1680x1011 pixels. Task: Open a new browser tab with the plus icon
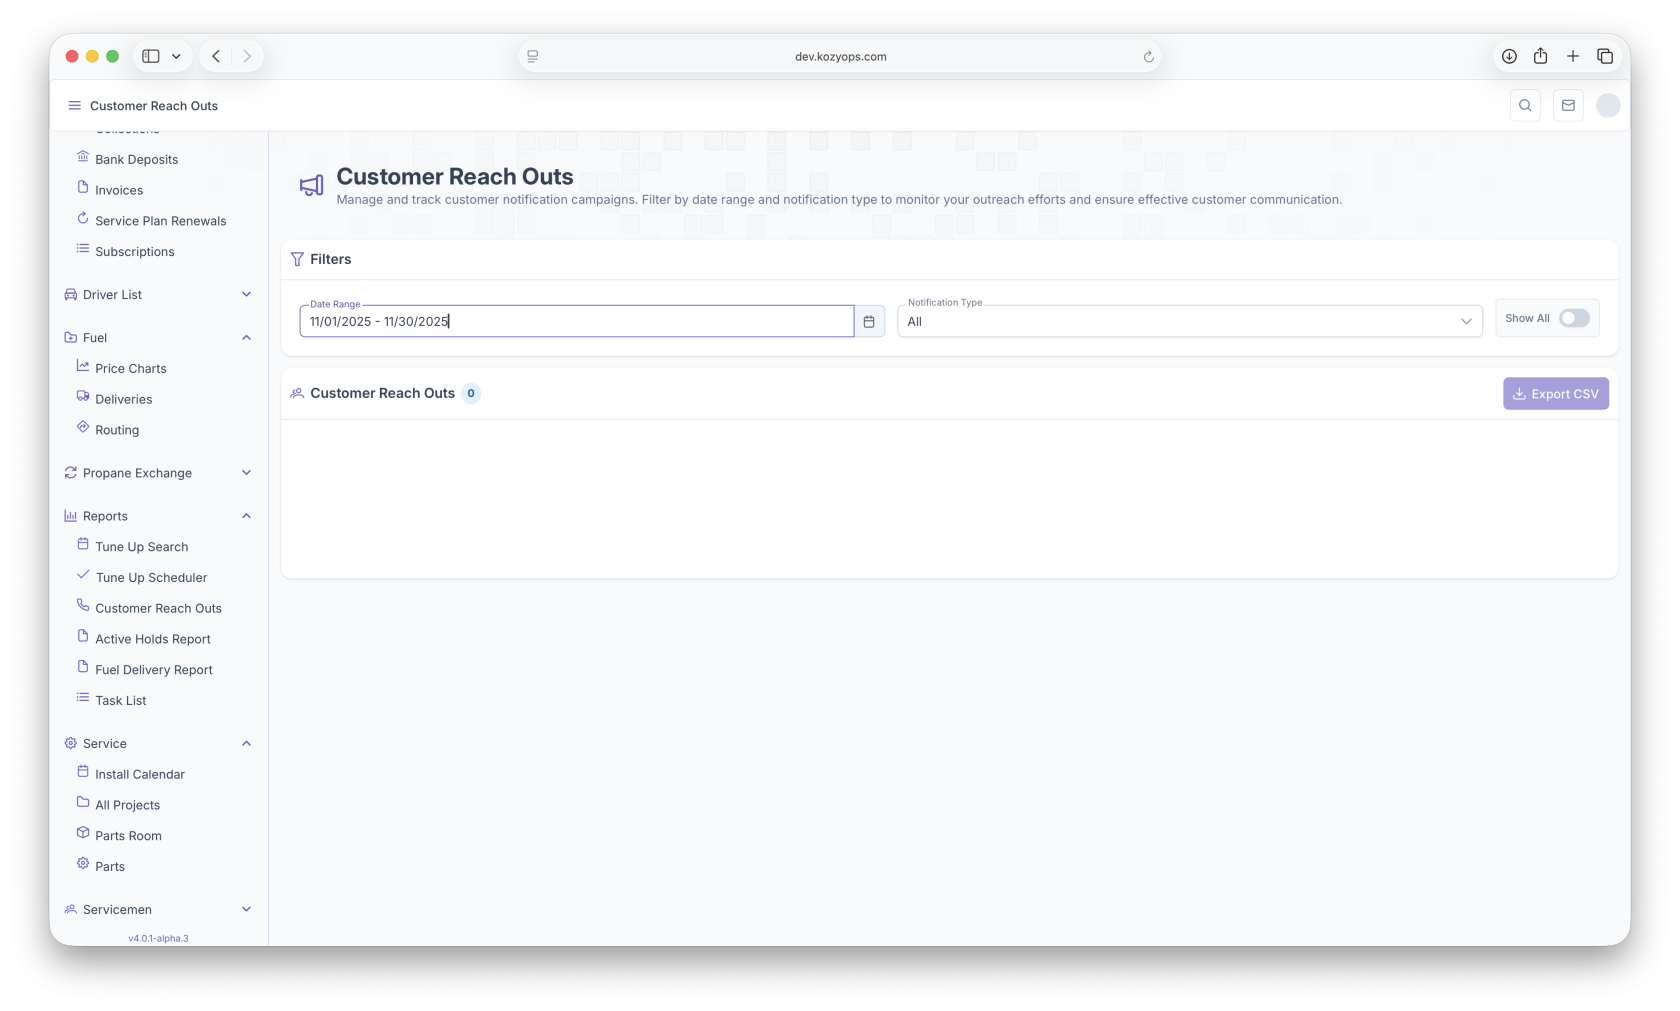pos(1573,56)
